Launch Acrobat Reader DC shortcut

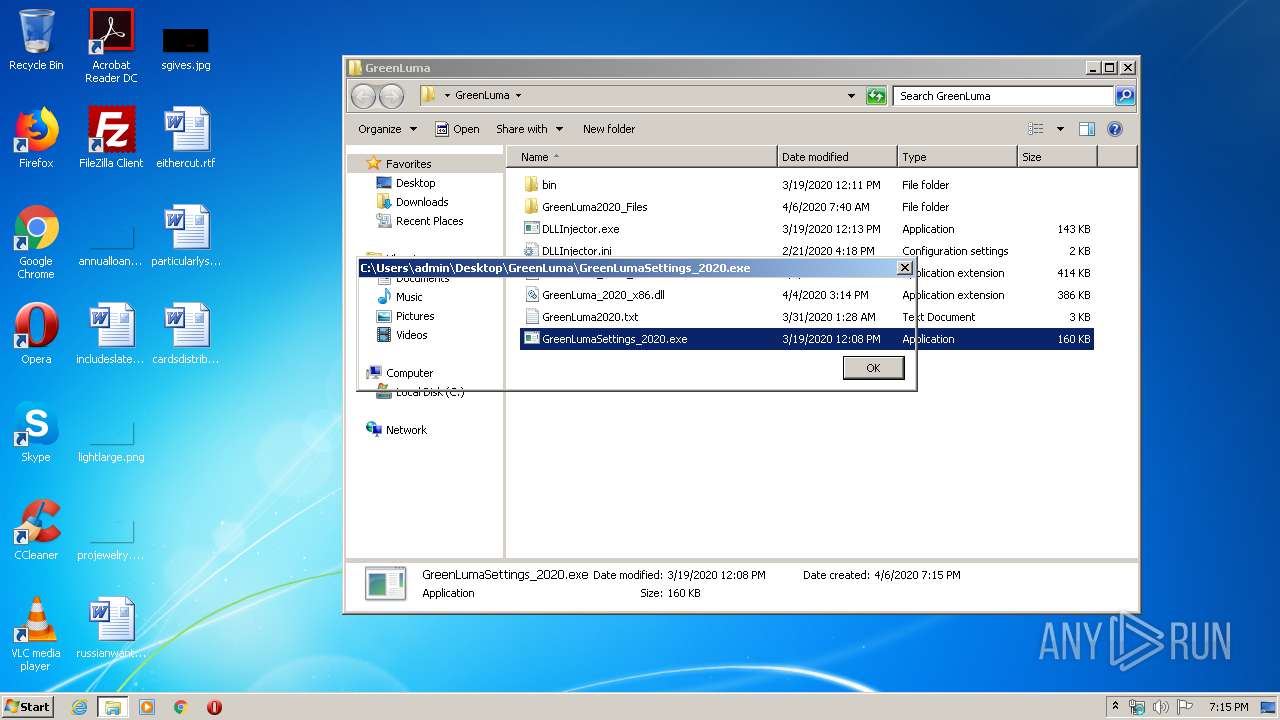[111, 45]
